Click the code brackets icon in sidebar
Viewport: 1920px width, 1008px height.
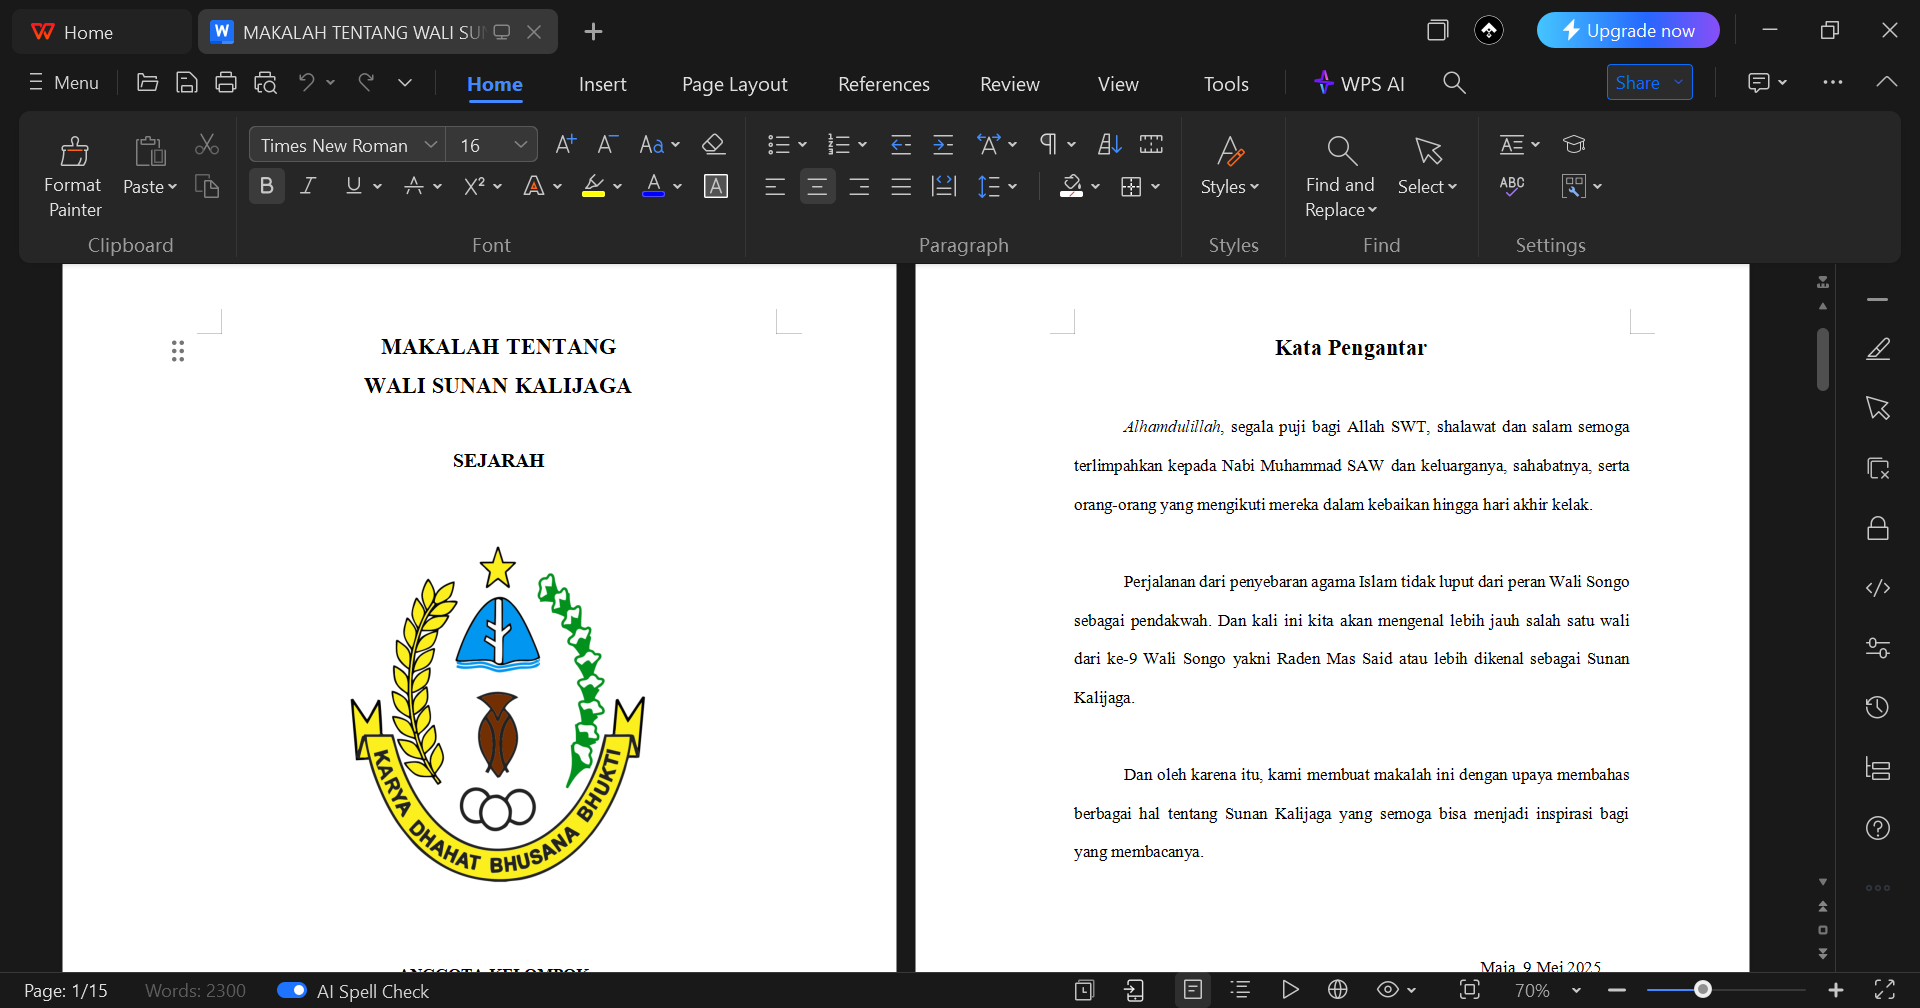(1878, 588)
